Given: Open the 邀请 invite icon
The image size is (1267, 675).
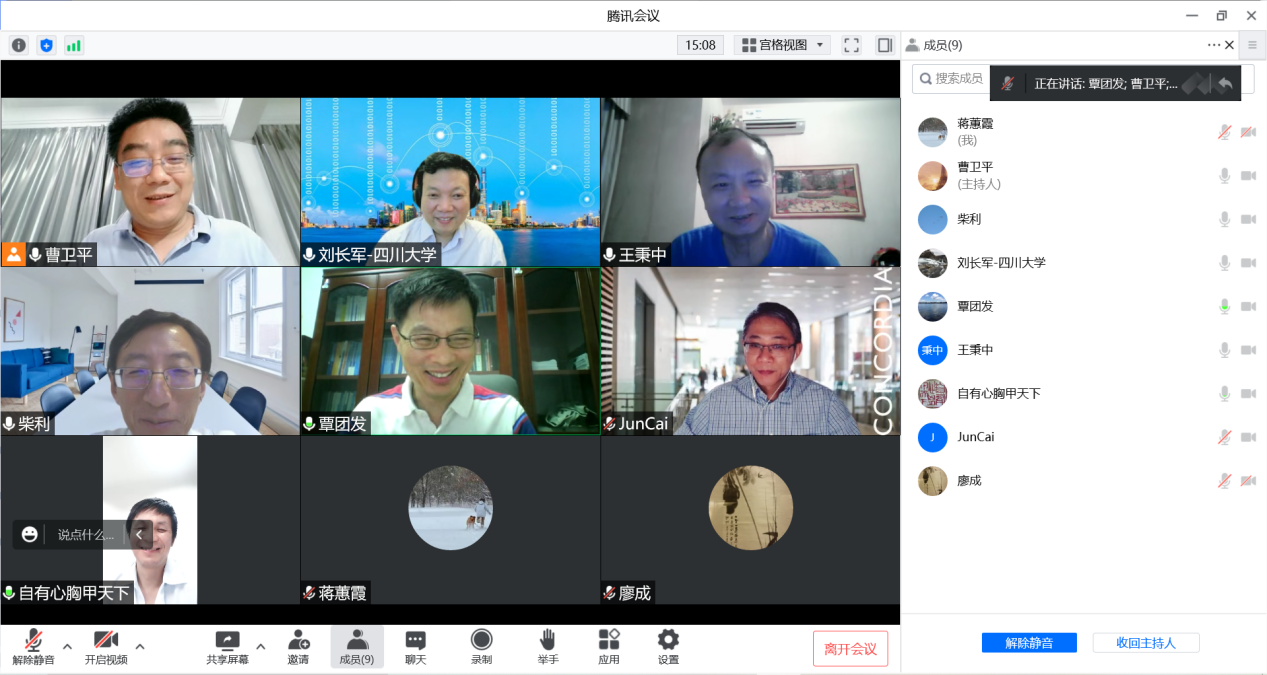Looking at the screenshot, I should (298, 647).
